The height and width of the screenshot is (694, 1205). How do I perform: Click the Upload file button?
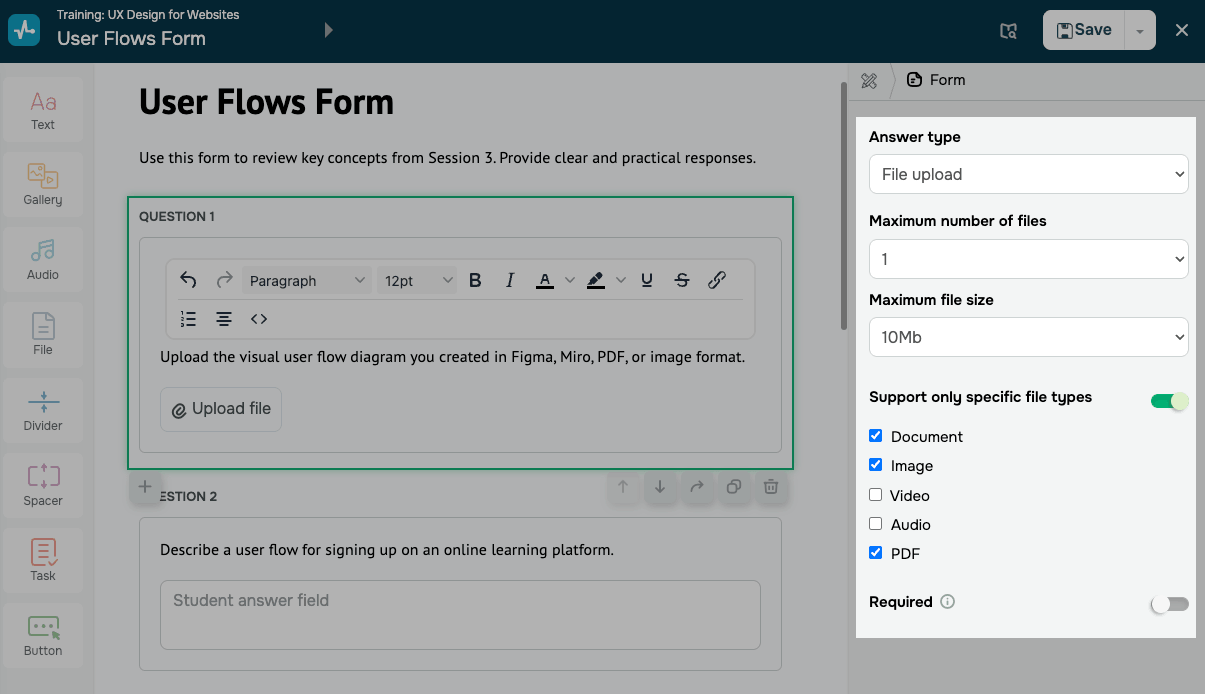tap(221, 409)
